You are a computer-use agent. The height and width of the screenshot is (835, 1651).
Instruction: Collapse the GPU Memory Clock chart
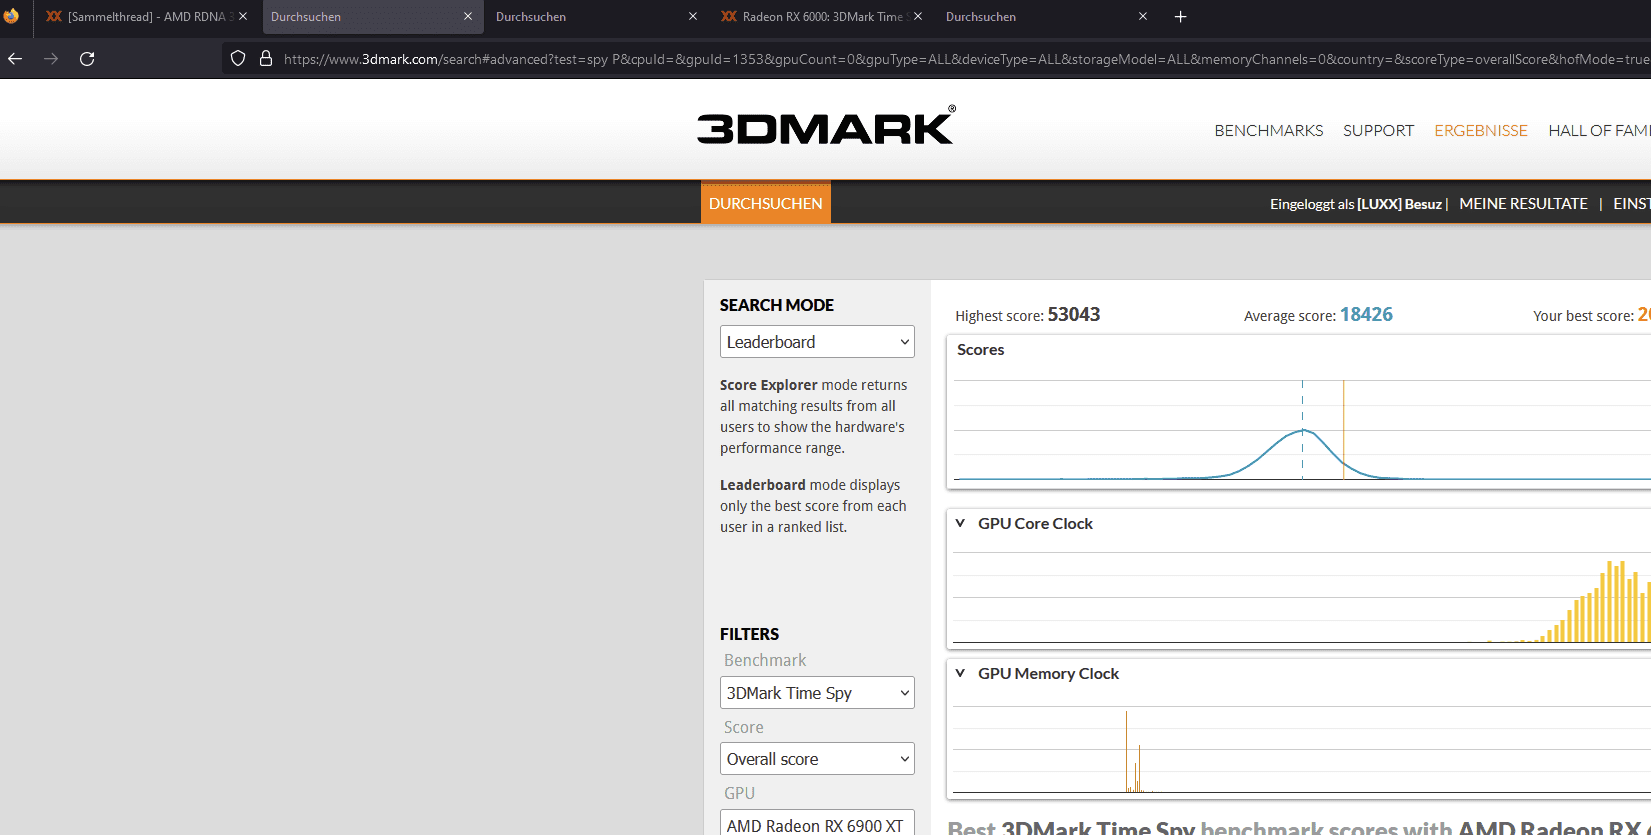[960, 673]
